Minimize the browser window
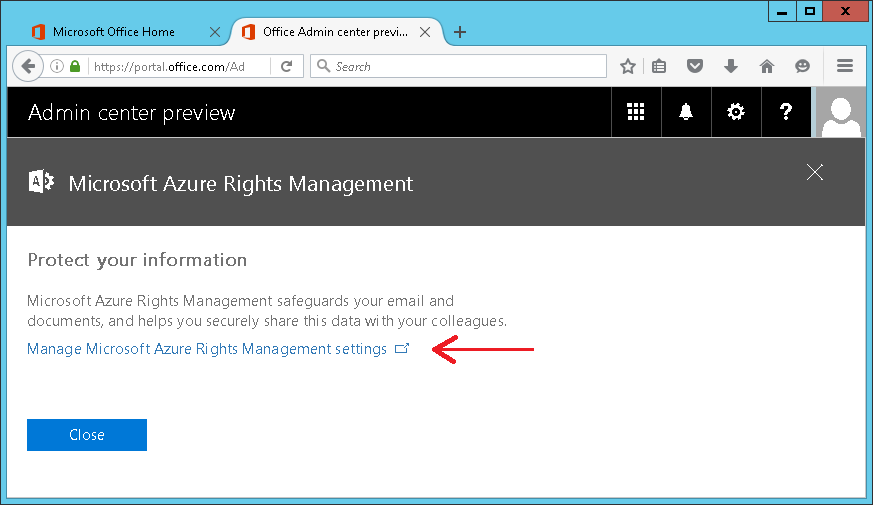Viewport: 873px width, 505px height. coord(782,11)
